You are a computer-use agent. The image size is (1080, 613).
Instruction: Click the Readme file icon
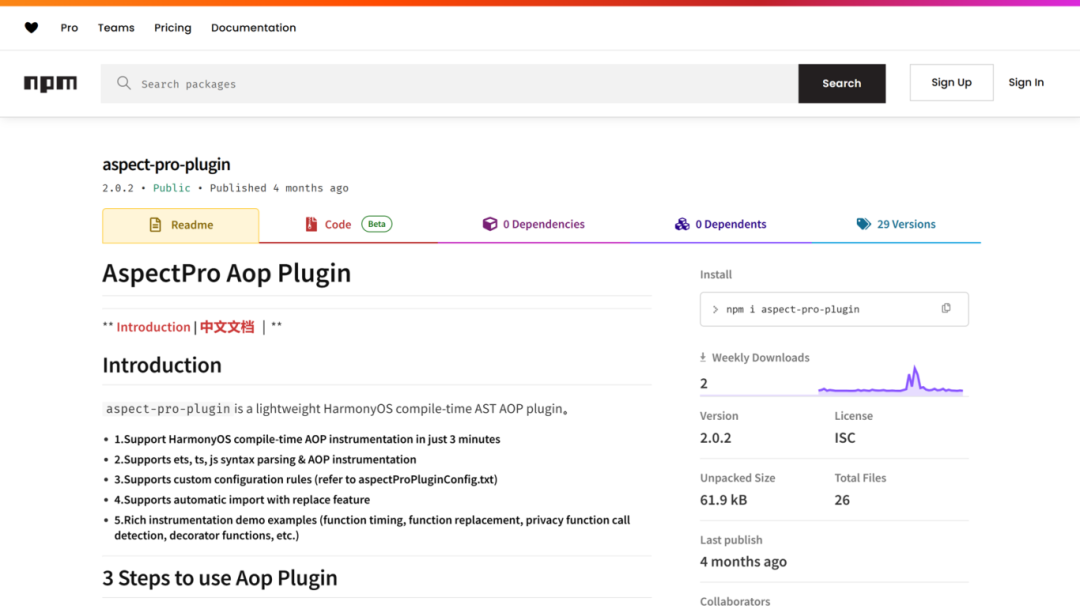tap(155, 225)
